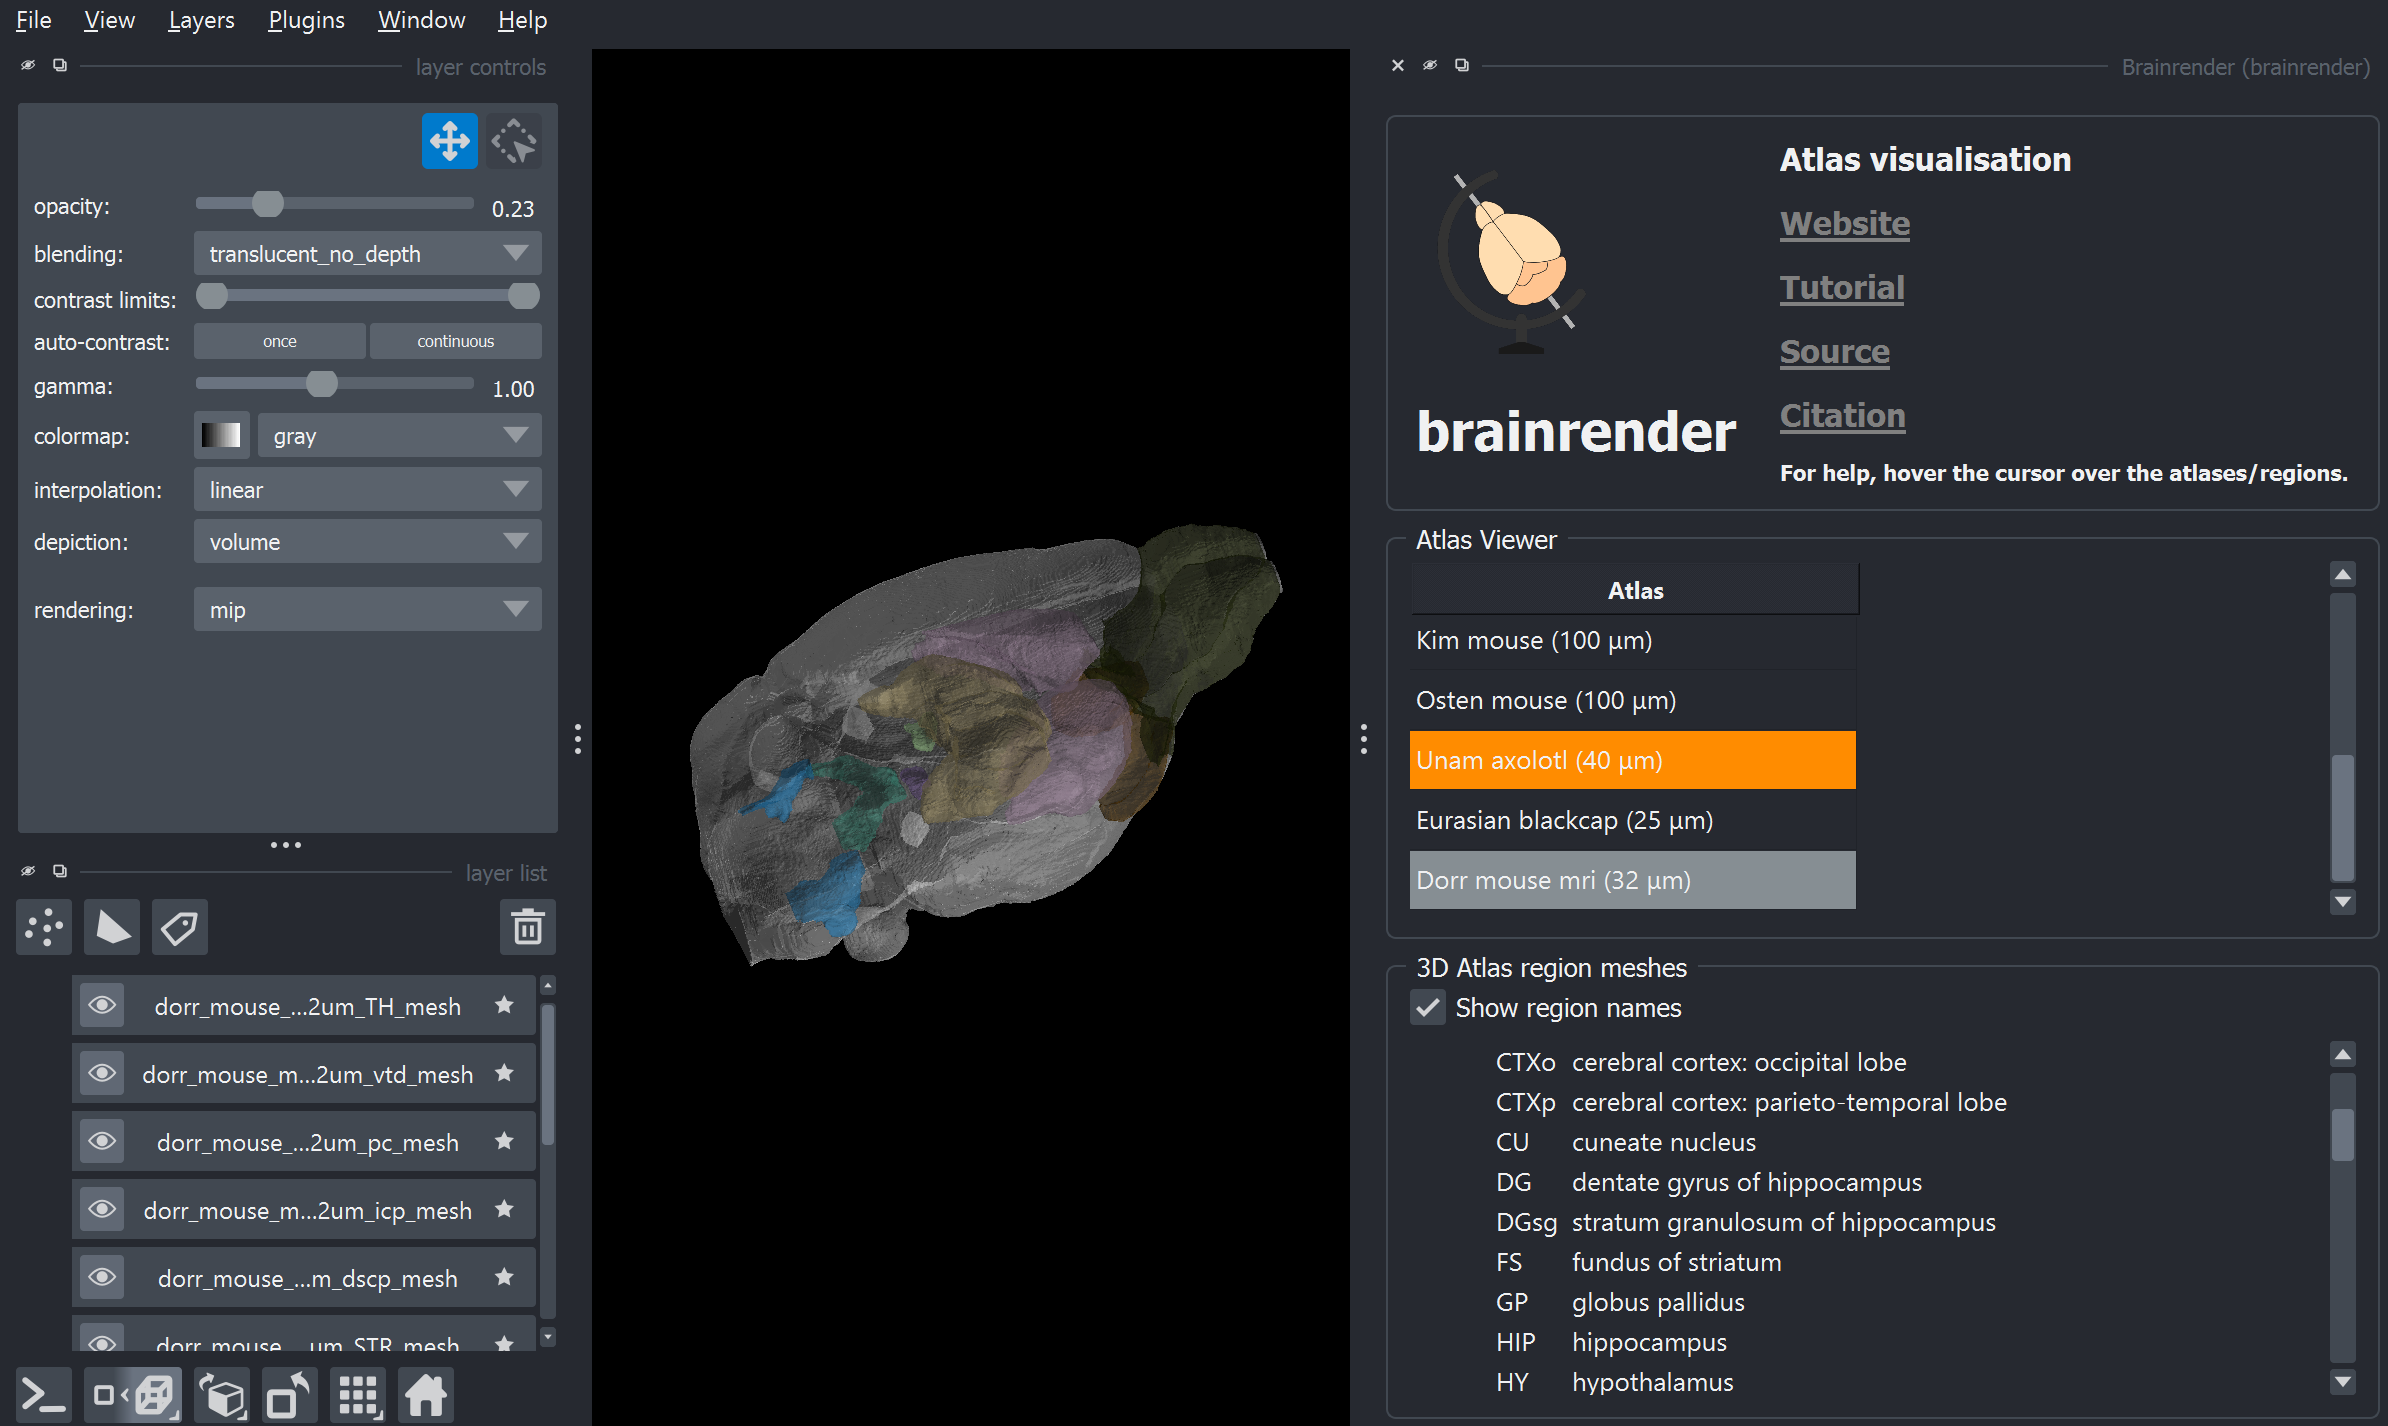Roll the dimension axes
Viewport: 2388px width, 1426px height.
[222, 1394]
